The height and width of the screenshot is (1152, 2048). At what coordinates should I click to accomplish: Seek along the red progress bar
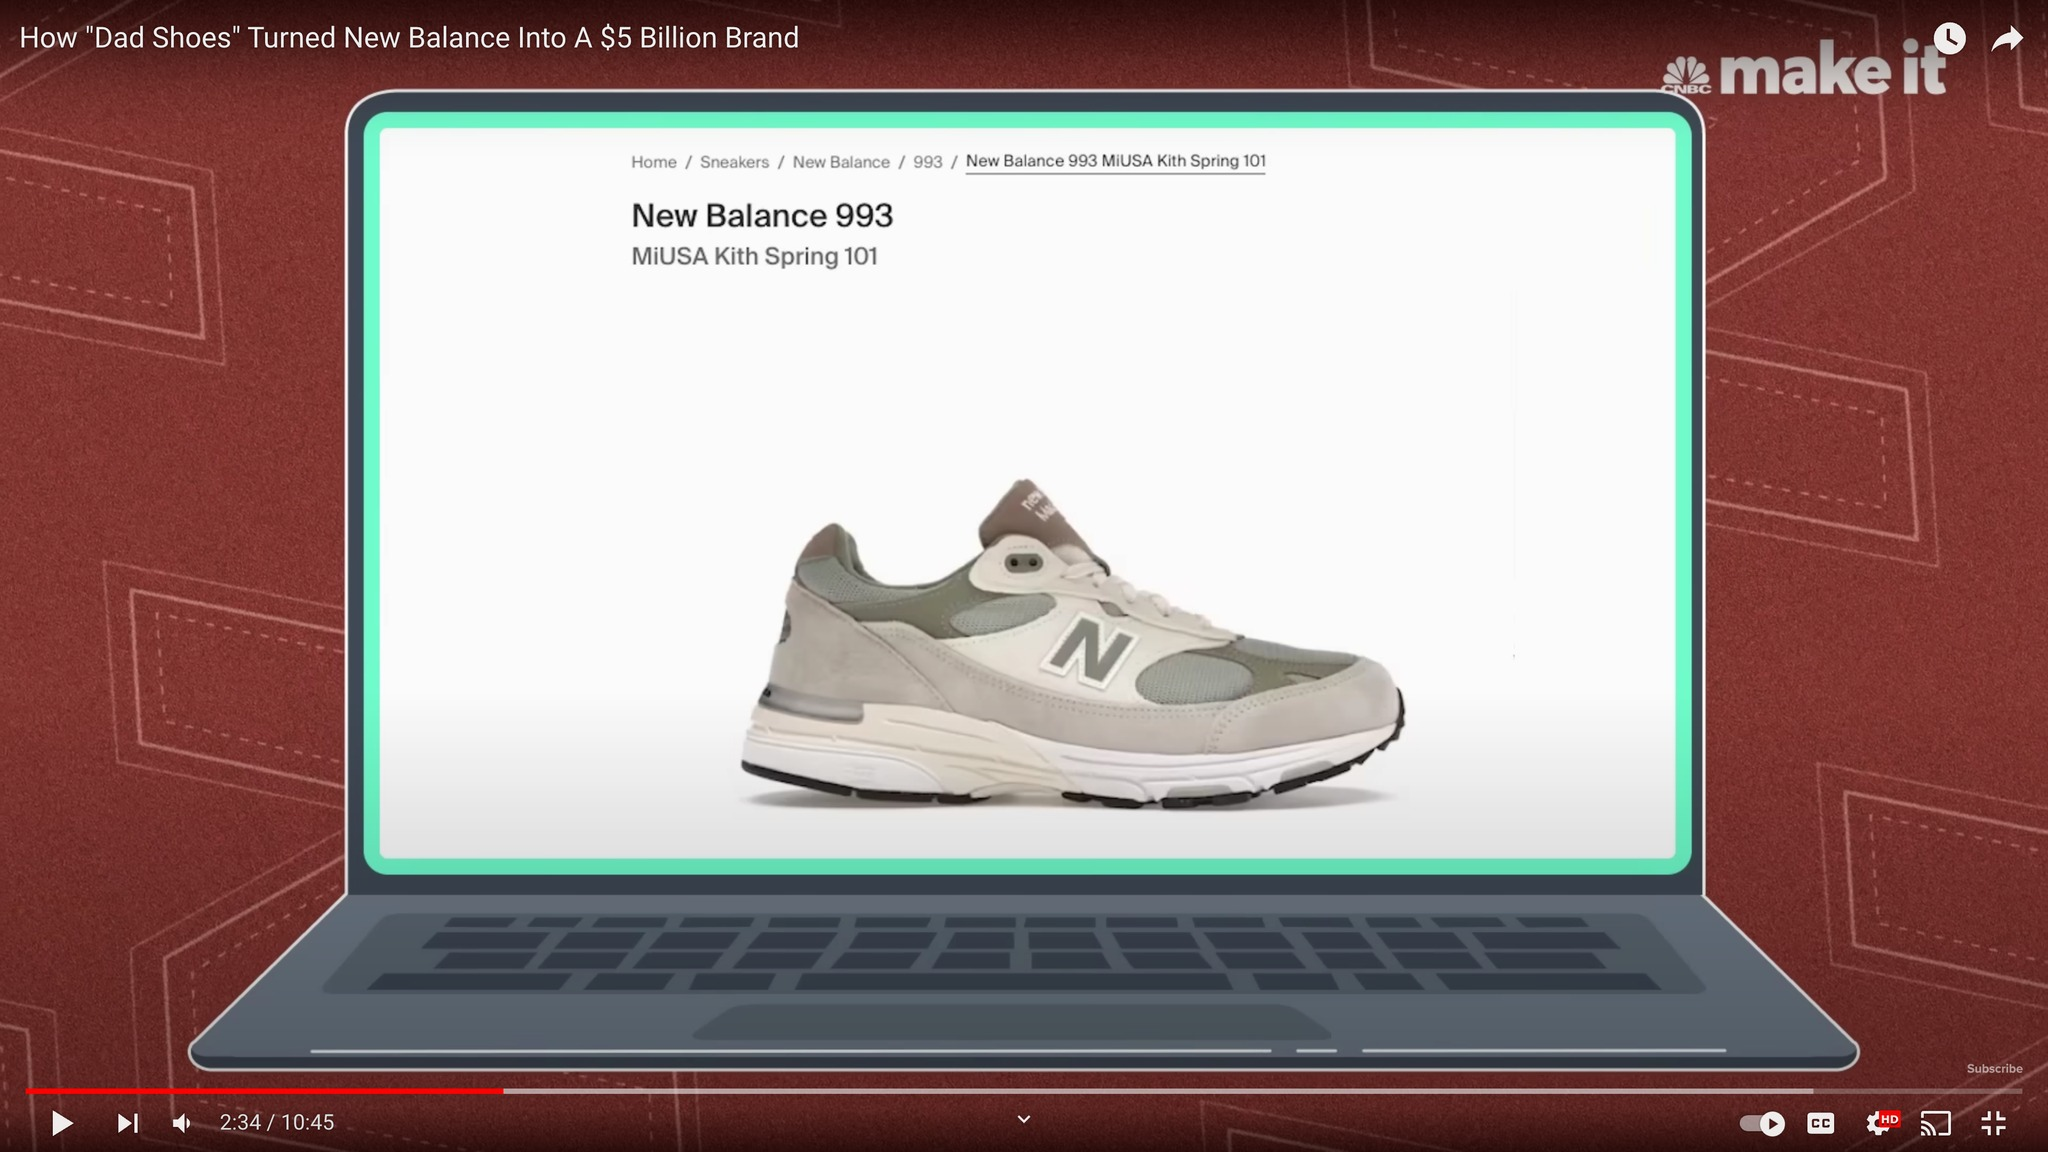click(264, 1091)
